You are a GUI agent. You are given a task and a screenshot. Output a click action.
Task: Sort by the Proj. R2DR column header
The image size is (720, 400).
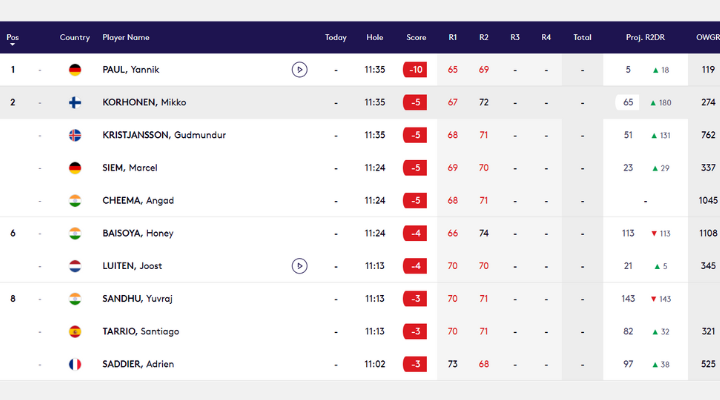[648, 38]
